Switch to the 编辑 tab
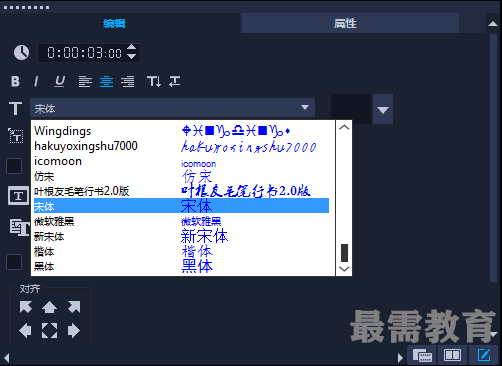This screenshot has width=502, height=366. coord(114,24)
